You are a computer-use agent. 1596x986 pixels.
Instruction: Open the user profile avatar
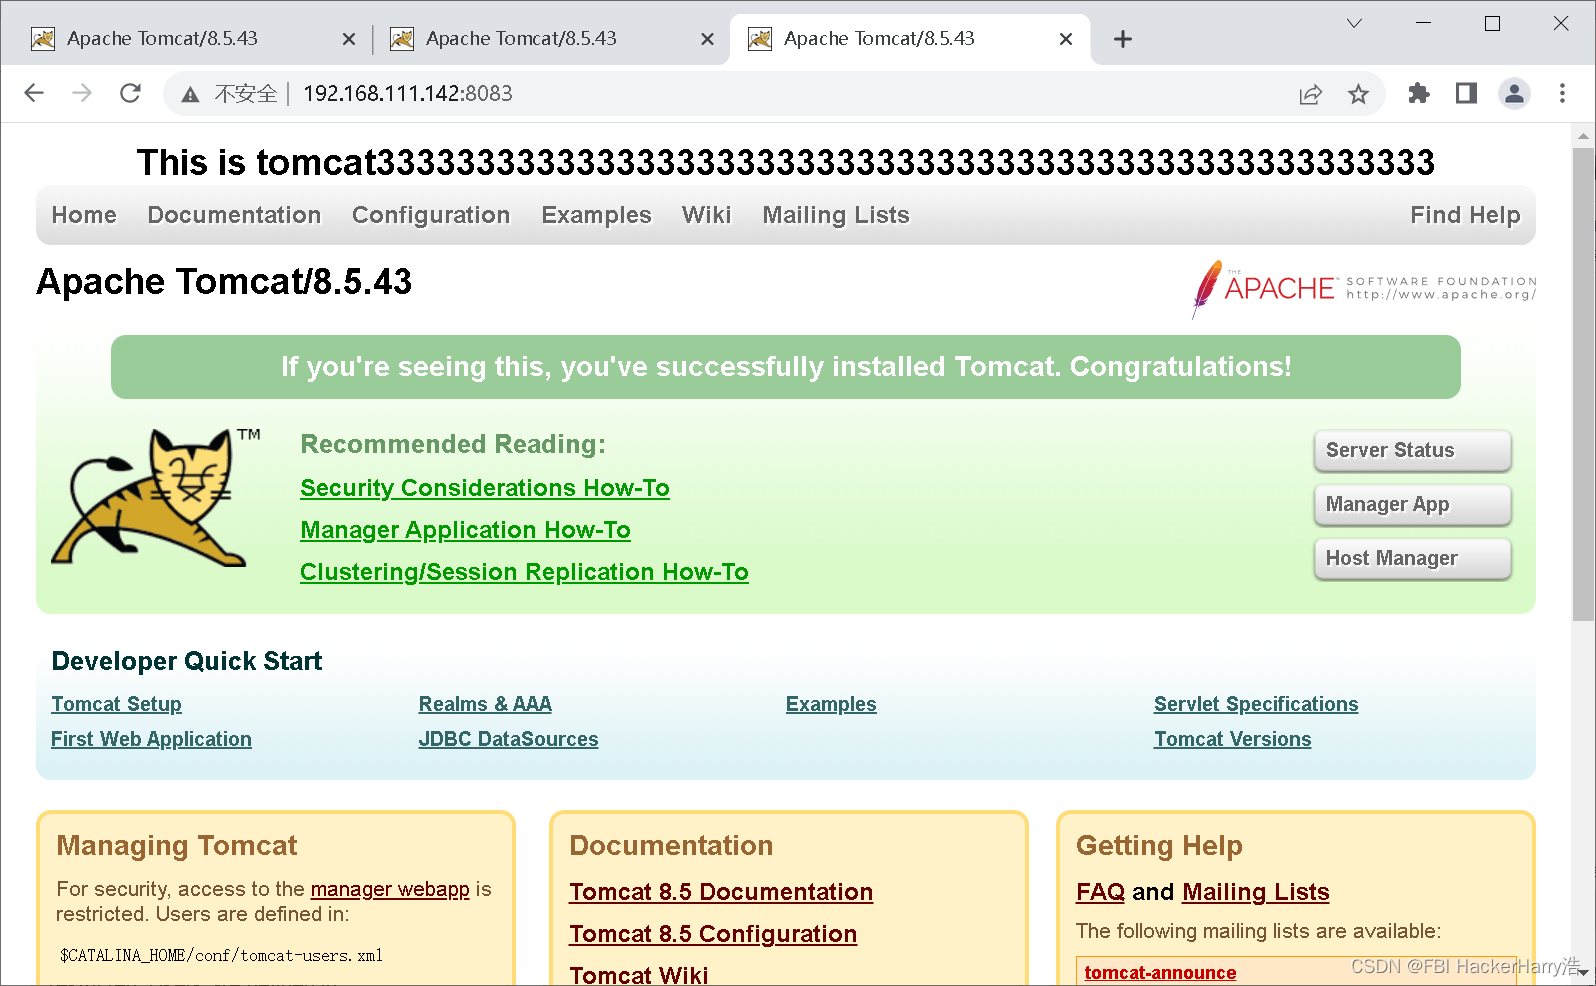[1514, 93]
